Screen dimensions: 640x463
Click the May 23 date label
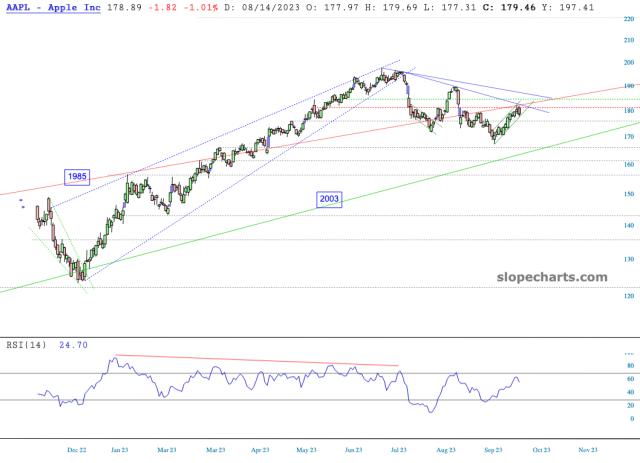306,450
